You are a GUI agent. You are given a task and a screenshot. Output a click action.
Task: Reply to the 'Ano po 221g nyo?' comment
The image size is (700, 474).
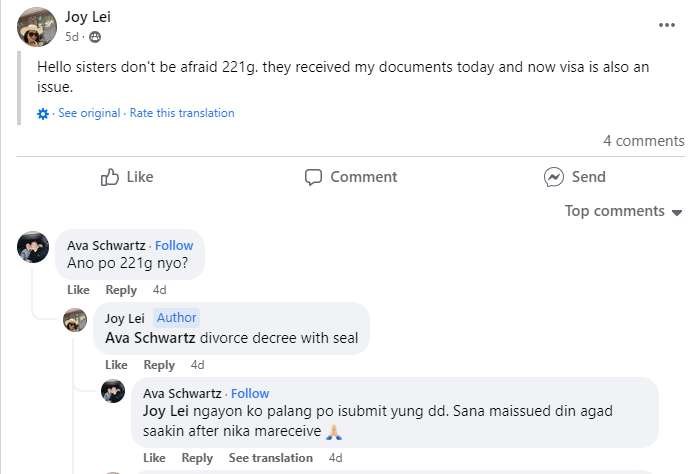tap(121, 290)
